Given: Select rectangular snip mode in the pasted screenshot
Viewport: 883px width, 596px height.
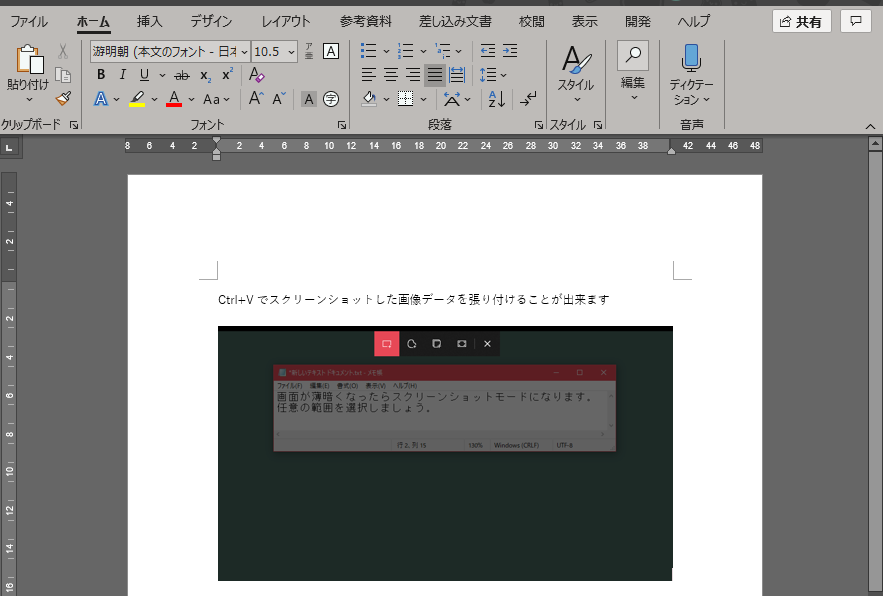Looking at the screenshot, I should (387, 344).
